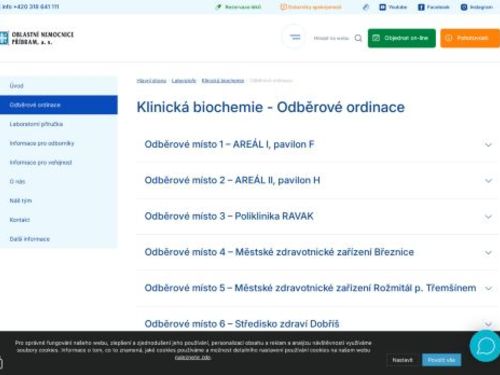Screen dimensions: 500x375
Task: Focus the search input field
Action: pos(331,38)
